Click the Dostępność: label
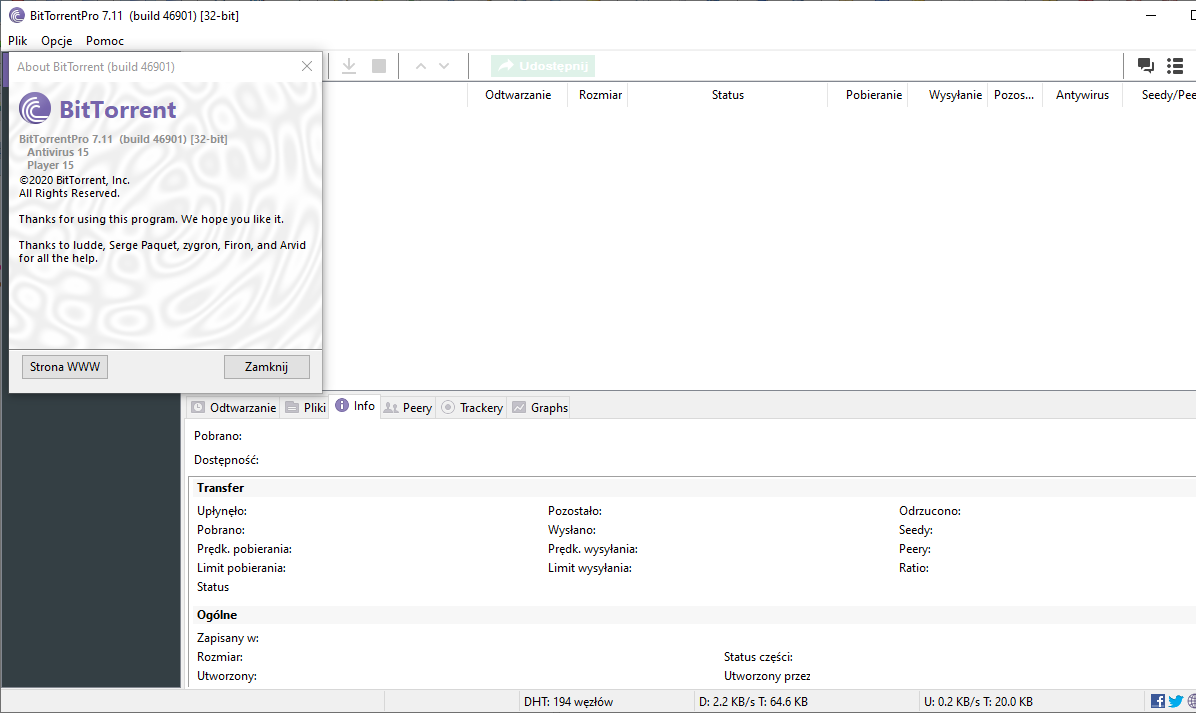1196x713 pixels. click(226, 460)
